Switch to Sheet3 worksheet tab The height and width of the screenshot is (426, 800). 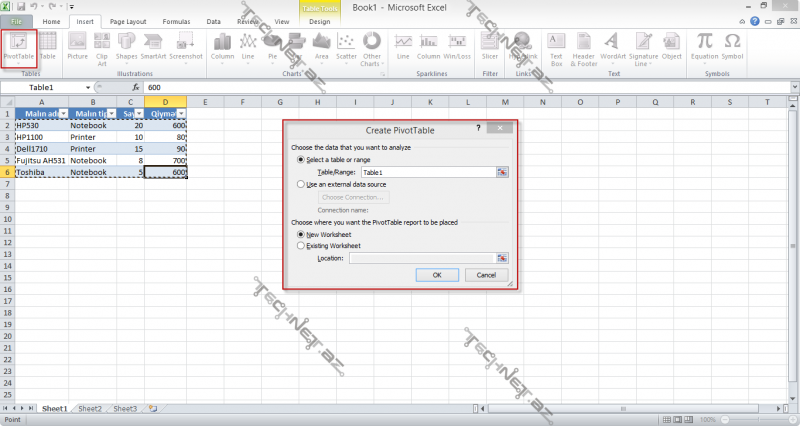[125, 409]
